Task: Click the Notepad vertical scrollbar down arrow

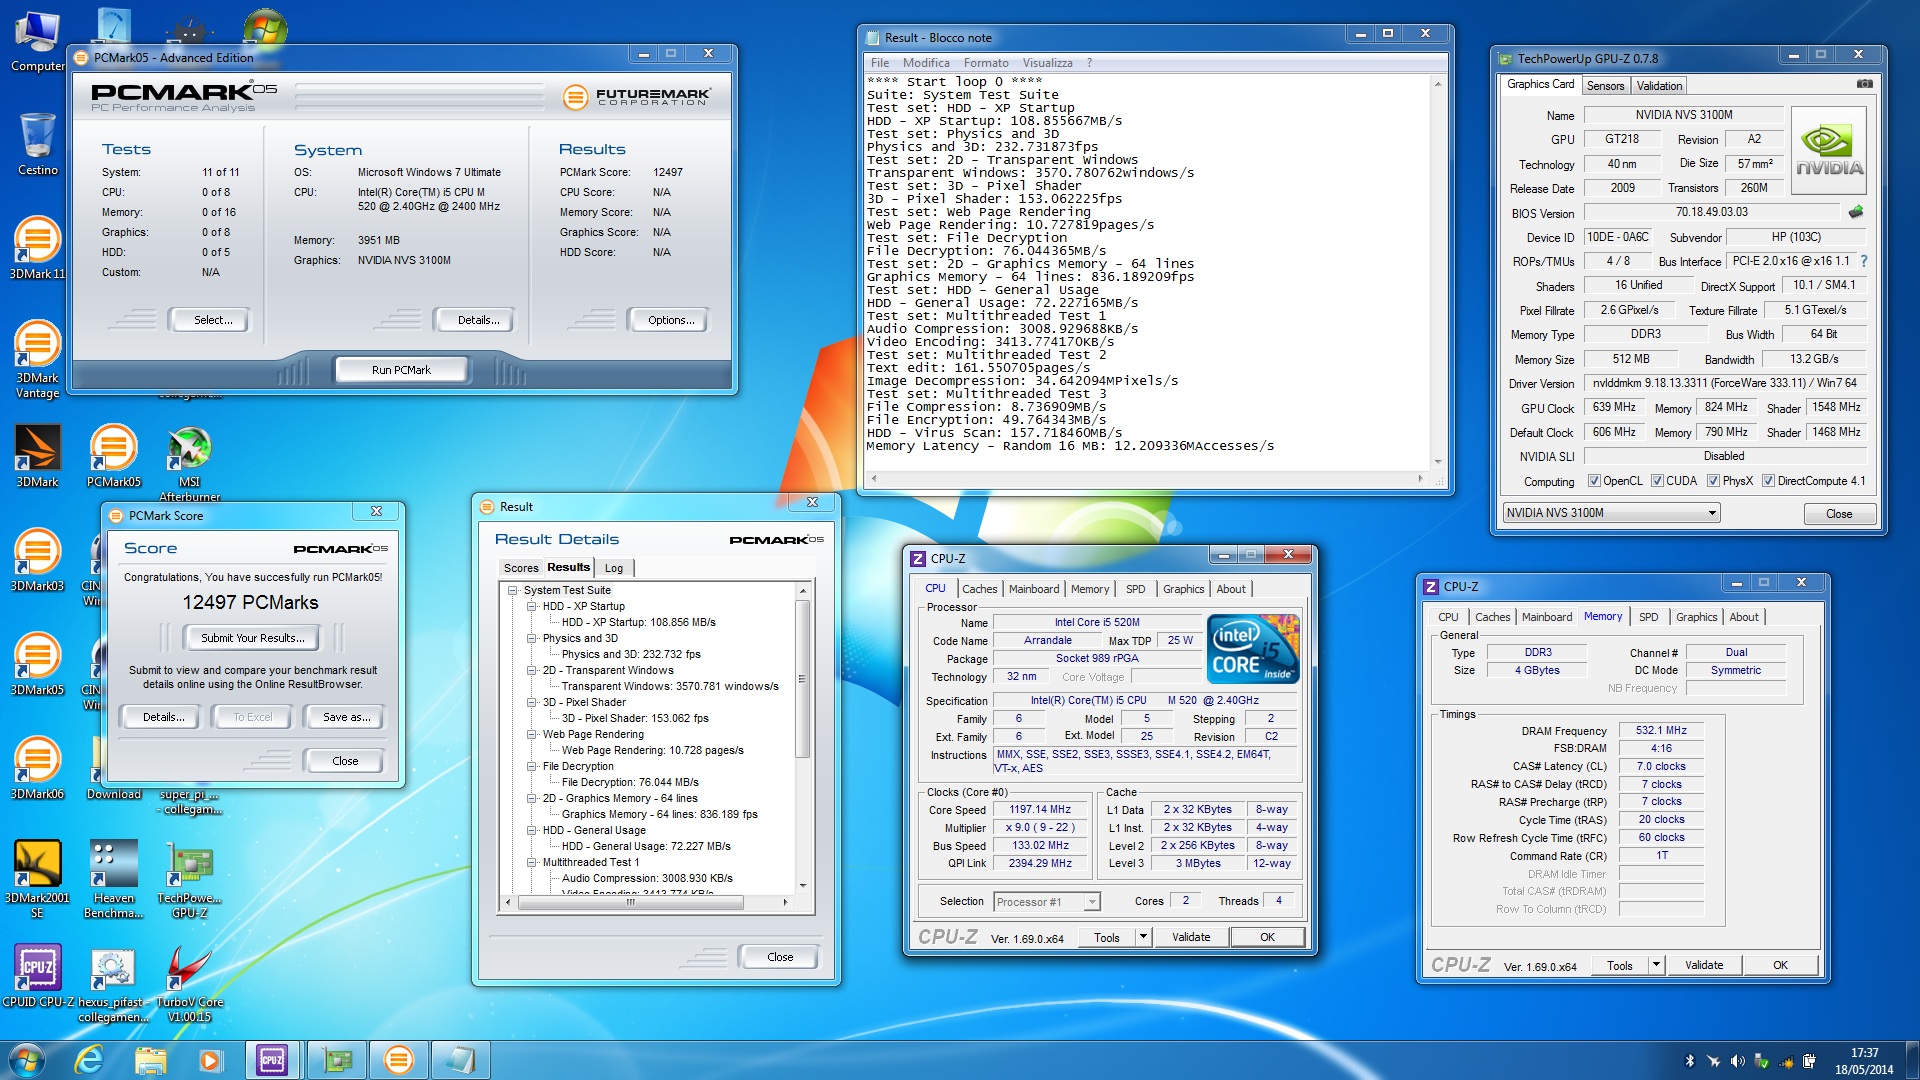Action: tap(1438, 462)
